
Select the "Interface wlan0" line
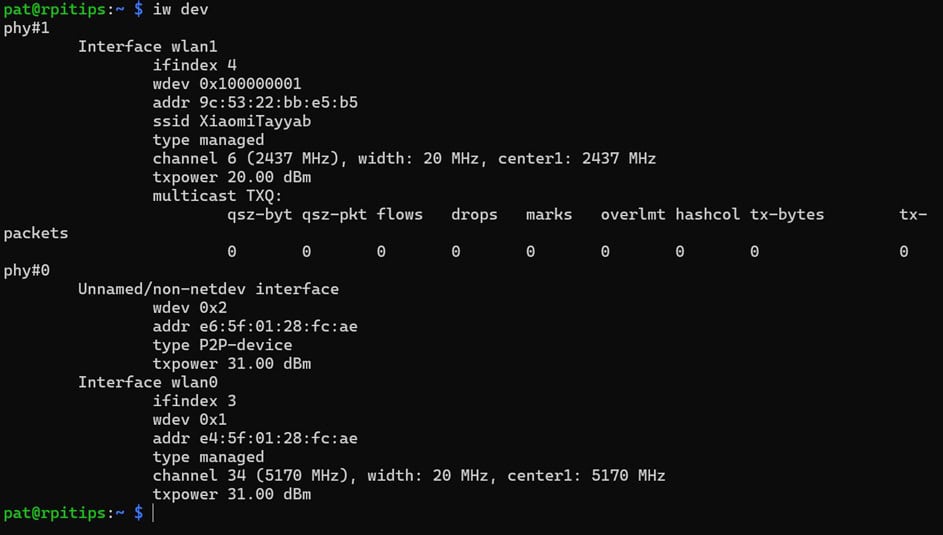point(148,382)
